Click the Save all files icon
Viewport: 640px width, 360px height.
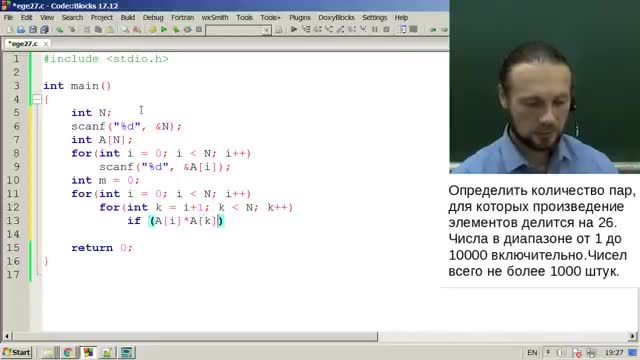[44, 29]
